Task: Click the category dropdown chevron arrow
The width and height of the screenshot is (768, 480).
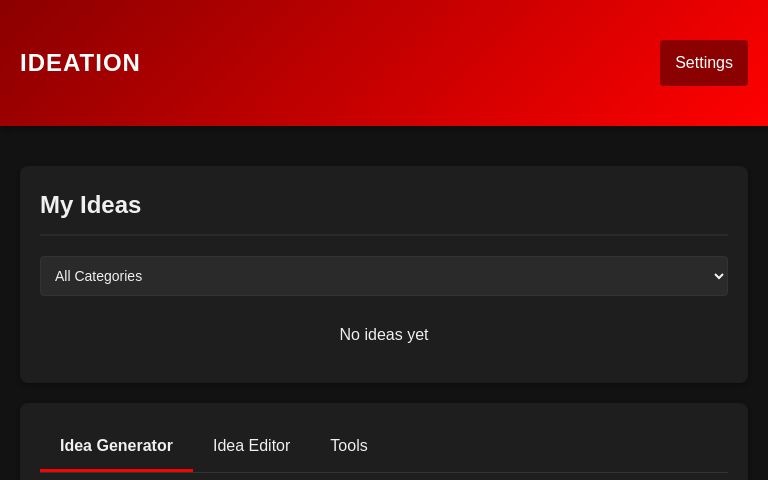Action: [x=717, y=276]
